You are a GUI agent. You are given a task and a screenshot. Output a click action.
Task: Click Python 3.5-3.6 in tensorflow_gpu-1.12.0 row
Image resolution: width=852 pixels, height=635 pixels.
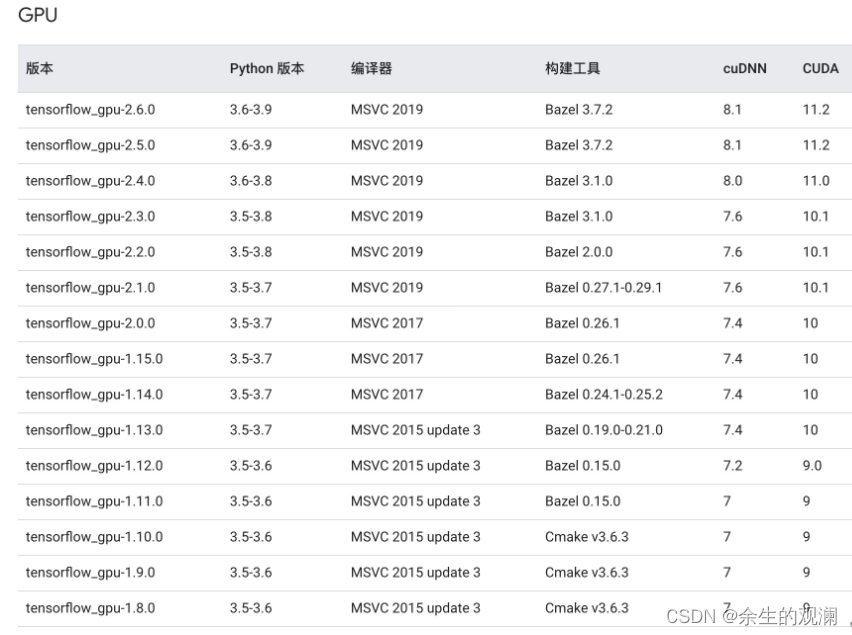pos(250,466)
